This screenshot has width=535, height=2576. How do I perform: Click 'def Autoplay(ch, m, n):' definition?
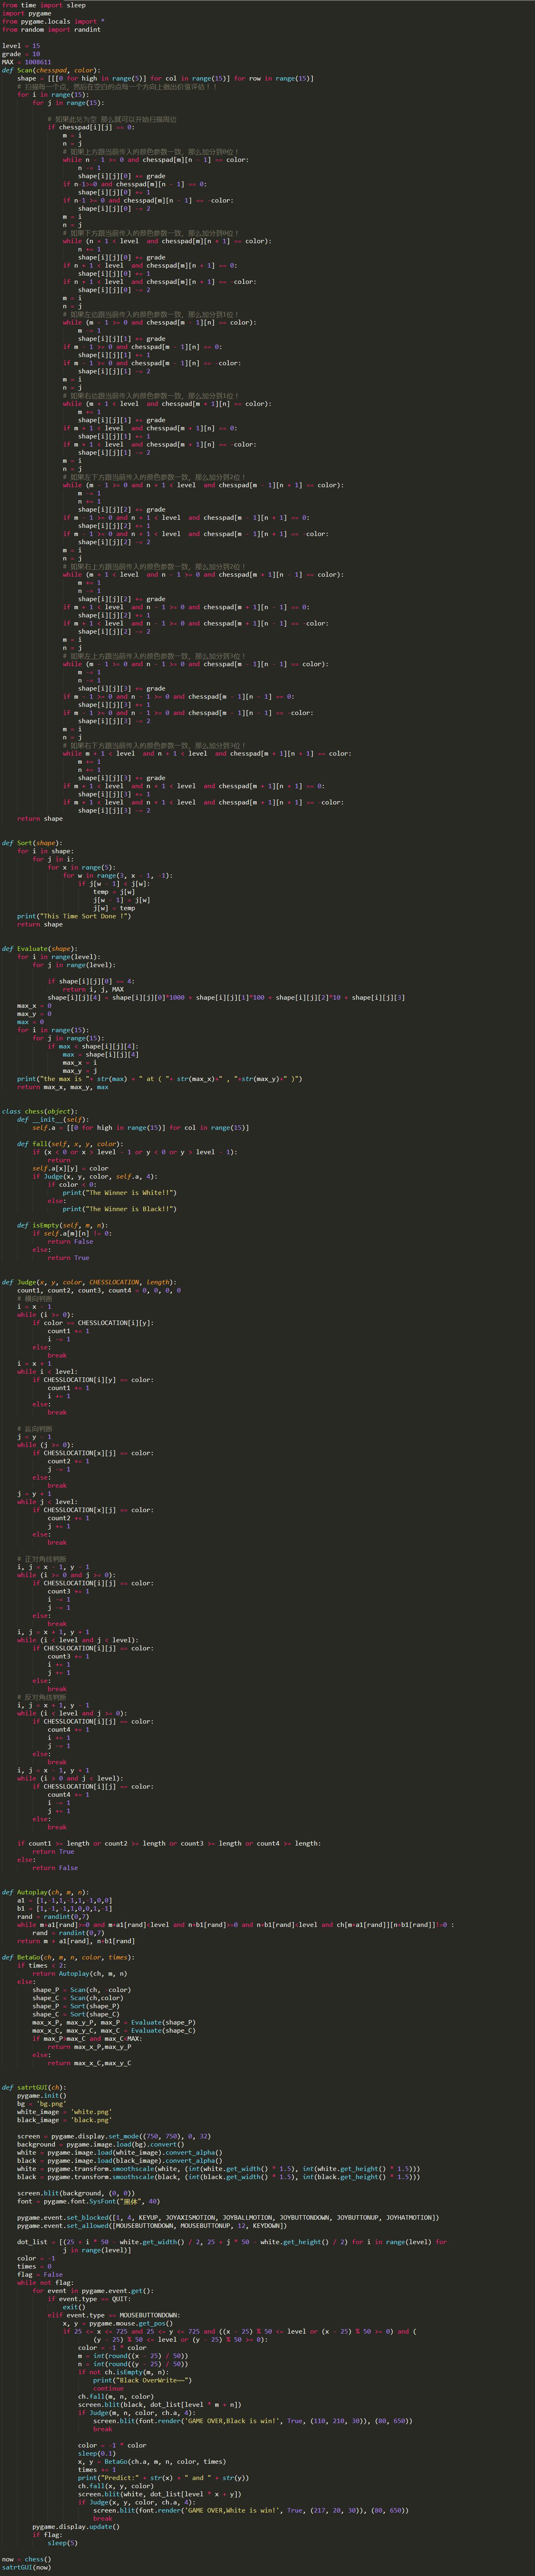pos(45,1892)
